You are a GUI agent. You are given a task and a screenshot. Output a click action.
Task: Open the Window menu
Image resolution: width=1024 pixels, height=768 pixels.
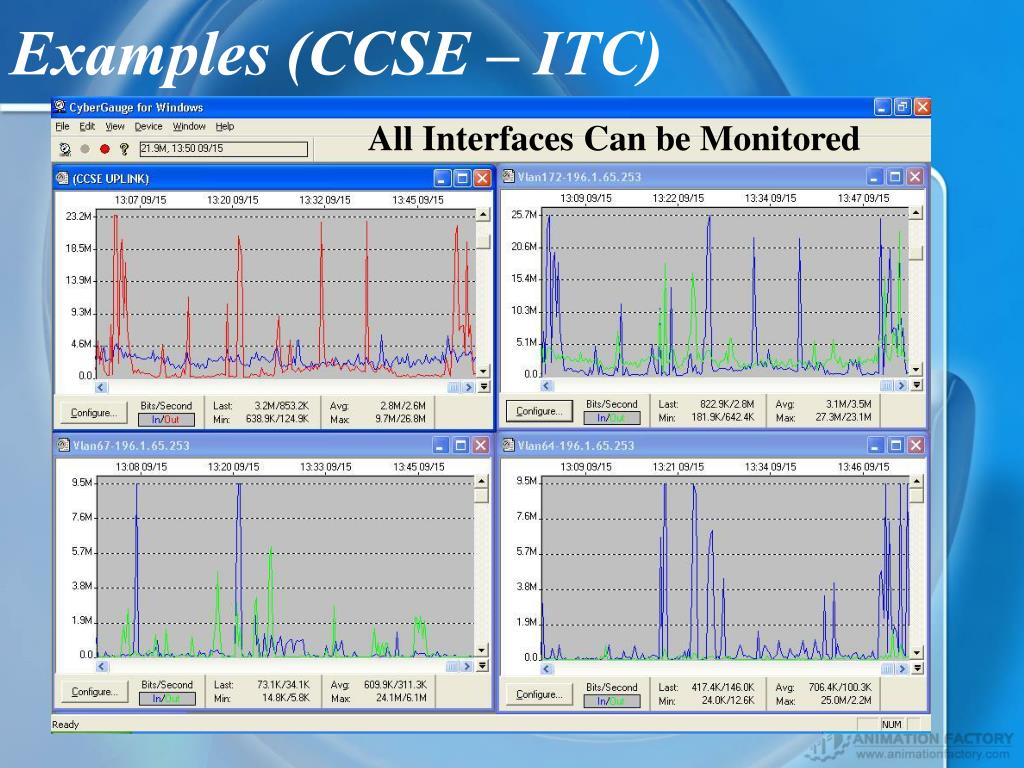click(x=189, y=126)
